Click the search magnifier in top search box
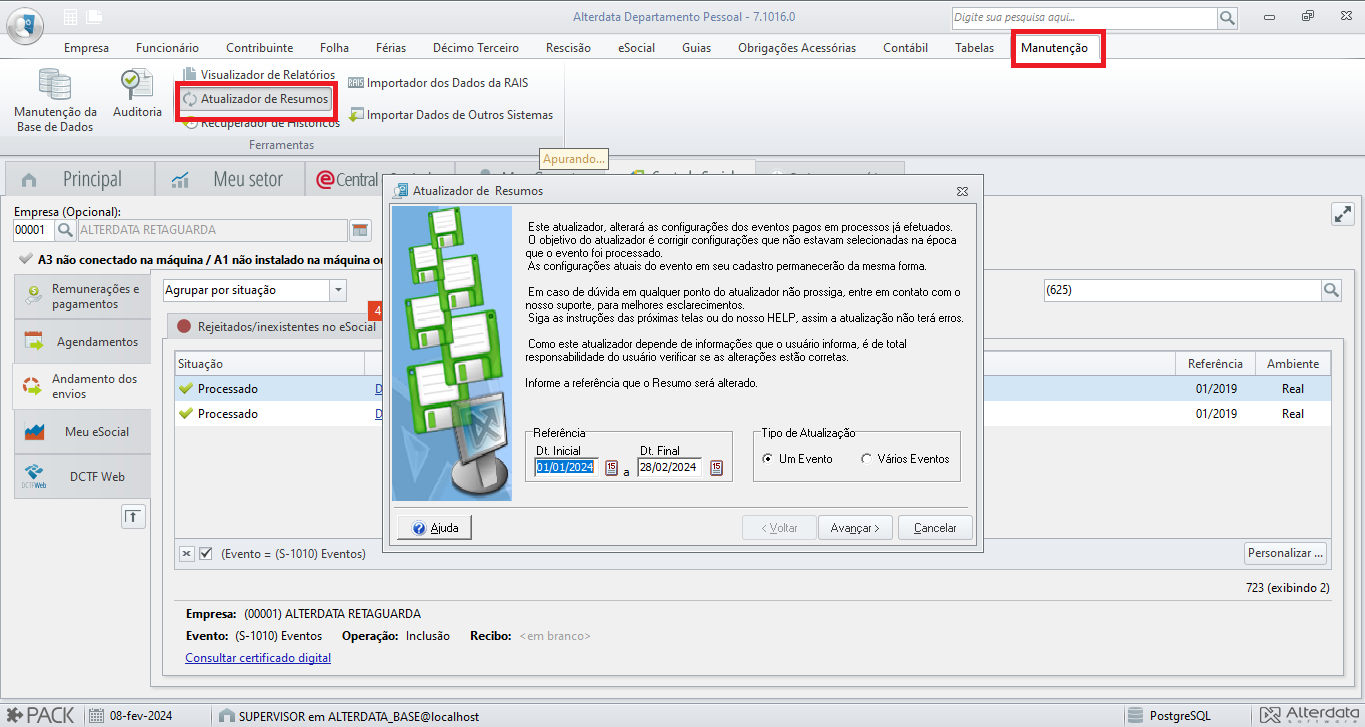 [1227, 18]
